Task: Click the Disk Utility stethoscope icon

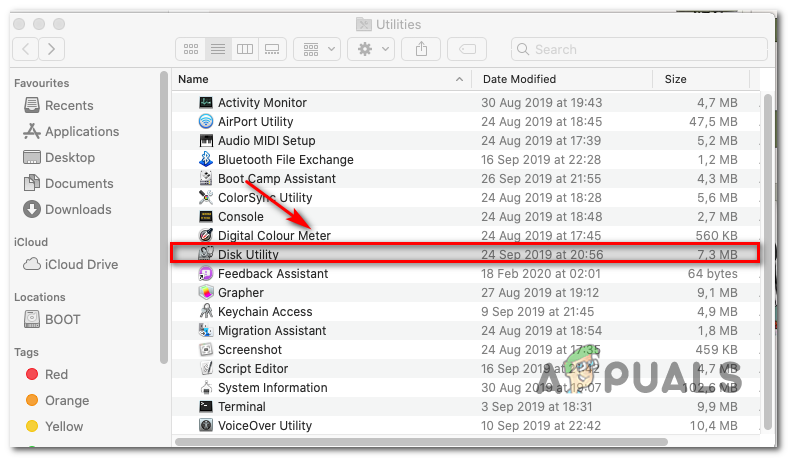Action: click(x=206, y=253)
